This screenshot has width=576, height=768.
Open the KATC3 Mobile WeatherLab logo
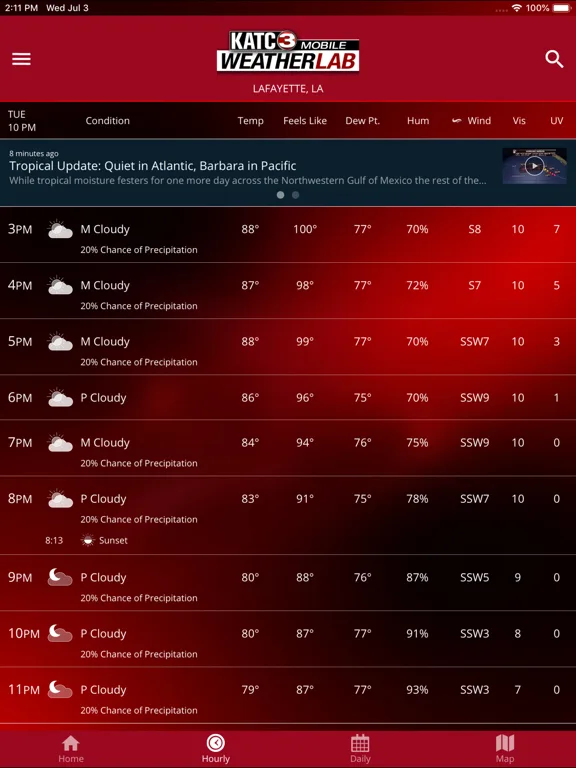click(288, 52)
